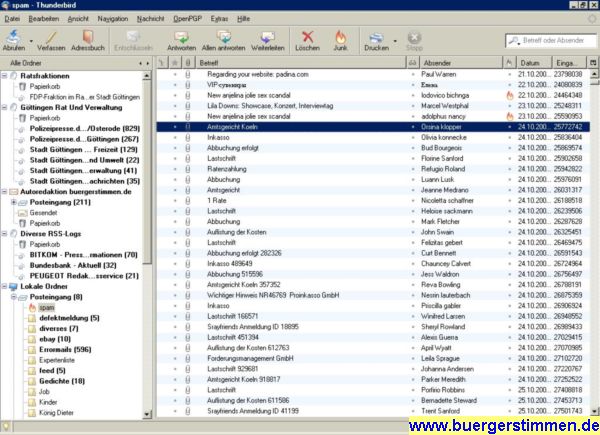This screenshot has width=600, height=435.
Task: Mark message as Junk via toolbar
Action: pyautogui.click(x=340, y=41)
